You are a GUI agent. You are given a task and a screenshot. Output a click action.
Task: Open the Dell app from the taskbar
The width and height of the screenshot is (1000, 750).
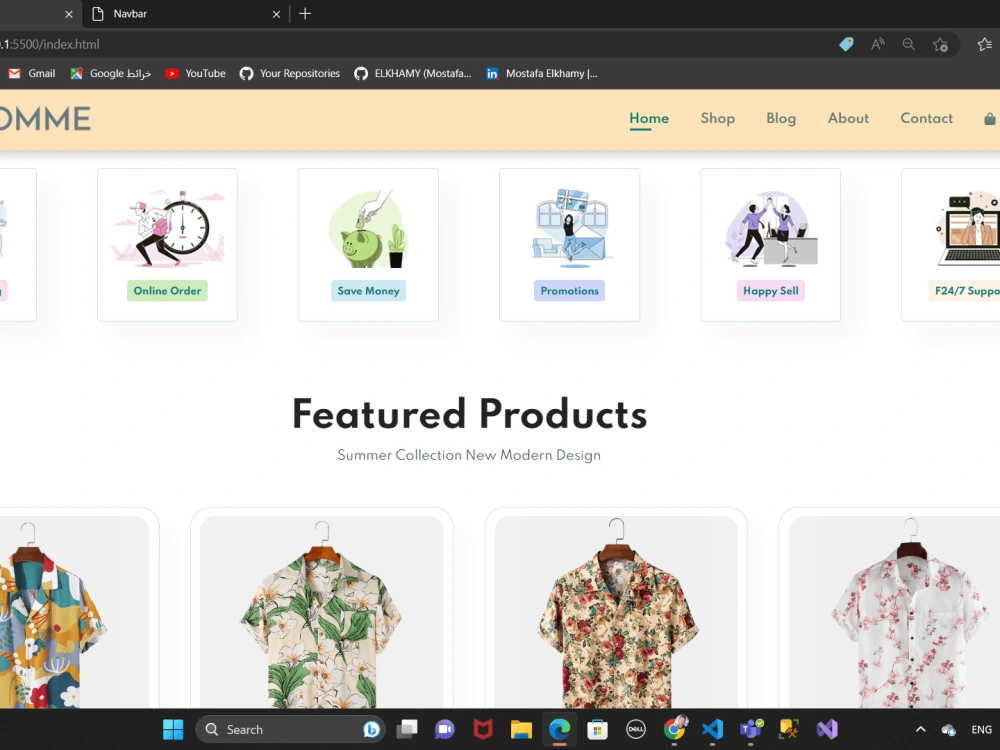pos(635,729)
